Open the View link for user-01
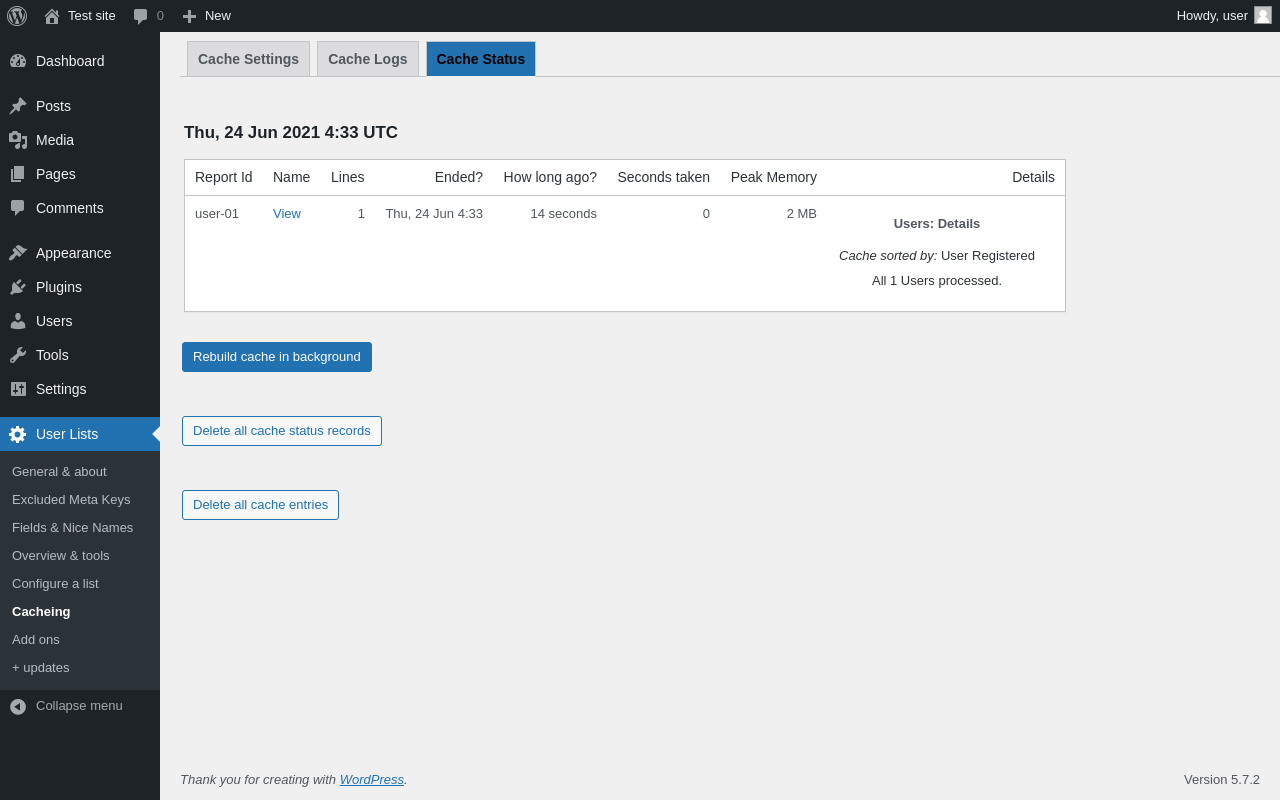The height and width of the screenshot is (800, 1280). click(287, 213)
